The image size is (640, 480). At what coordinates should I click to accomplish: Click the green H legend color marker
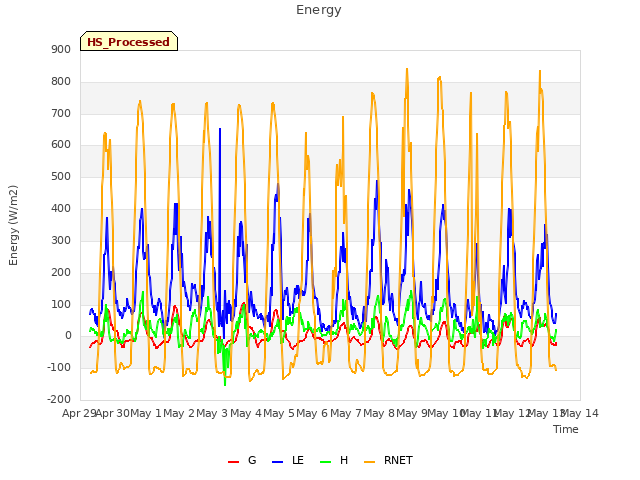point(326,462)
